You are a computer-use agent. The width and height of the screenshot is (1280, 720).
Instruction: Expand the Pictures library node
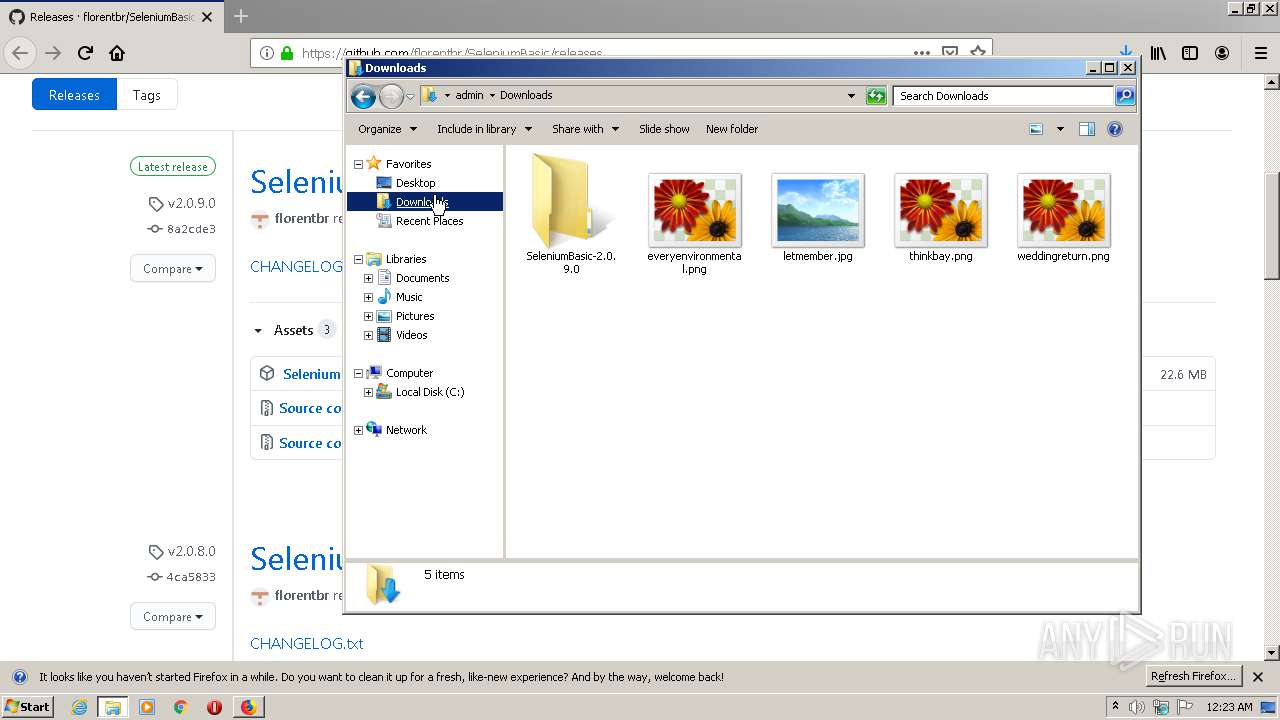(368, 316)
